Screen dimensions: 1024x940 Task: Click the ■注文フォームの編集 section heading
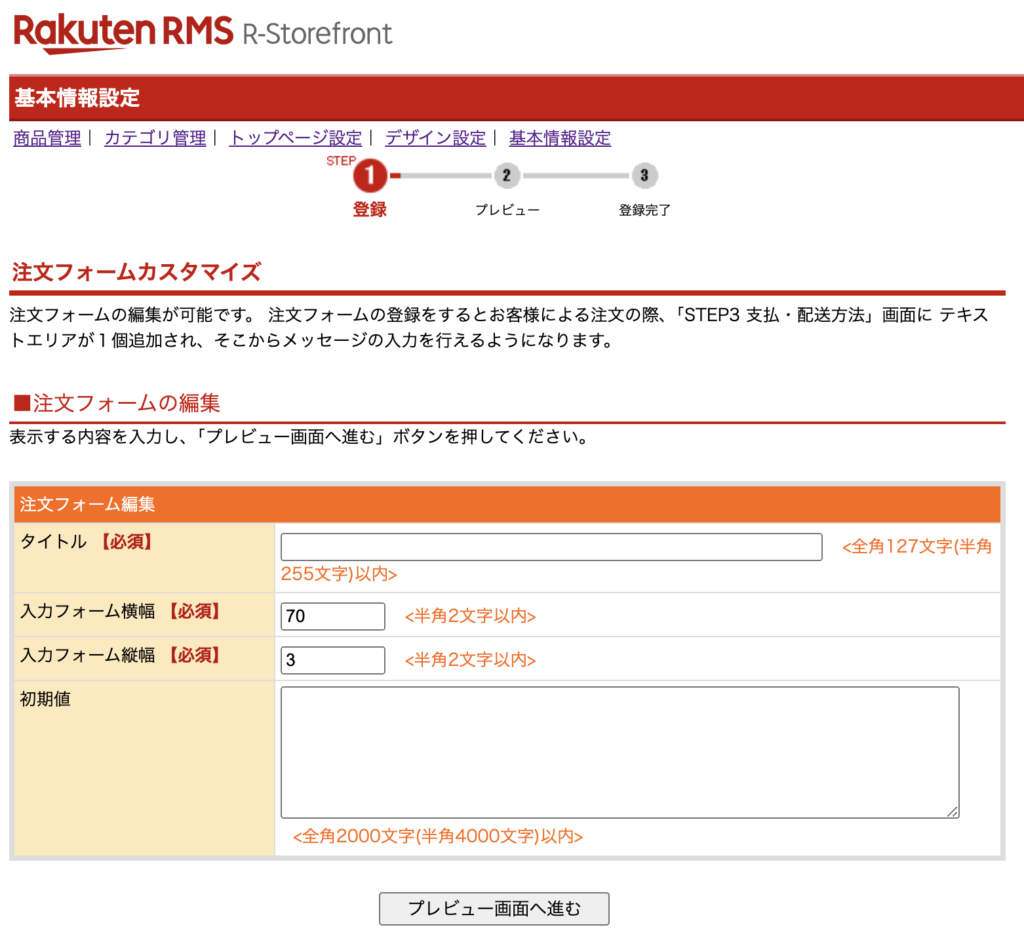pyautogui.click(x=117, y=403)
